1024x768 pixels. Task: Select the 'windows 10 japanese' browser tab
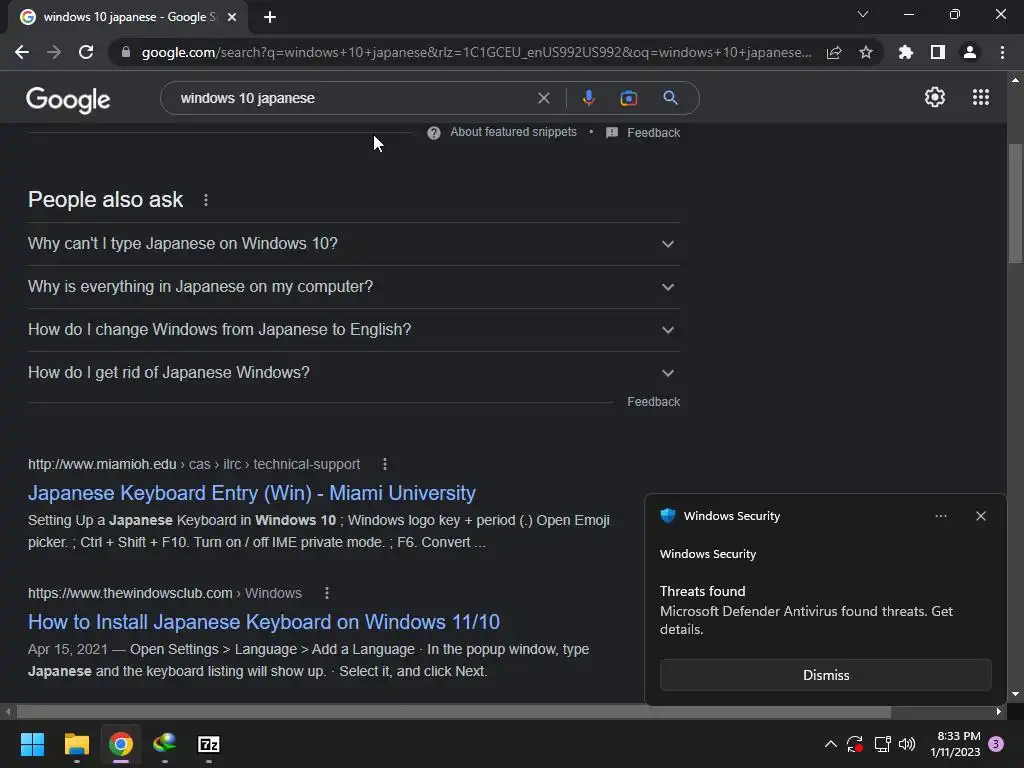(129, 17)
